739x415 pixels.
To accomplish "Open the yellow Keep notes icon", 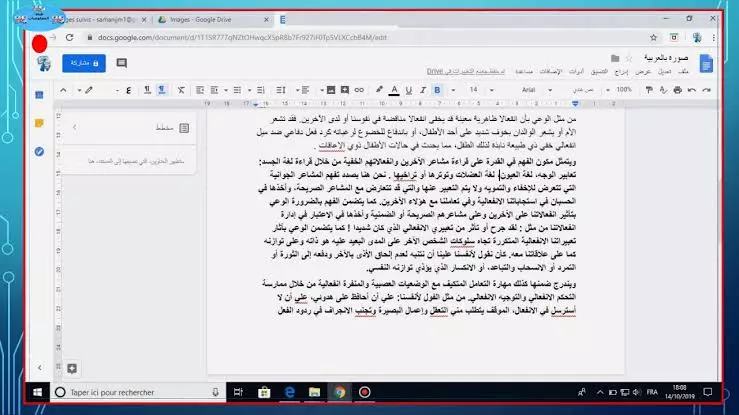I will click(39, 123).
